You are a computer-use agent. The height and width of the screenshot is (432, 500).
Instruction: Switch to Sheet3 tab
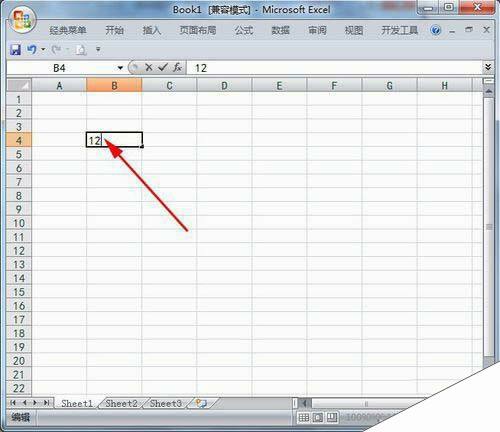[166, 403]
